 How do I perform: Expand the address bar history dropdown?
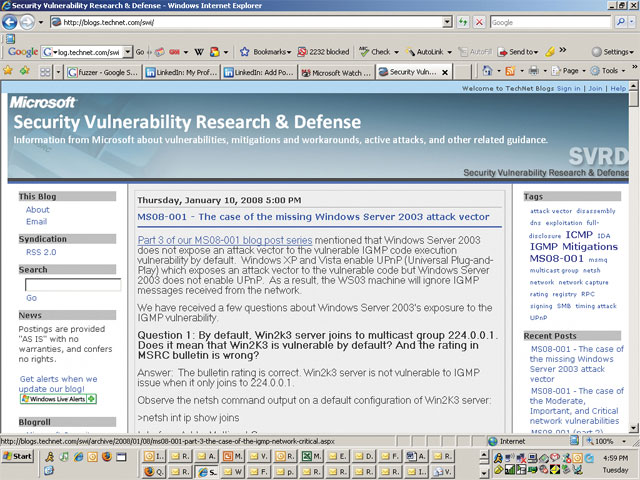447,22
